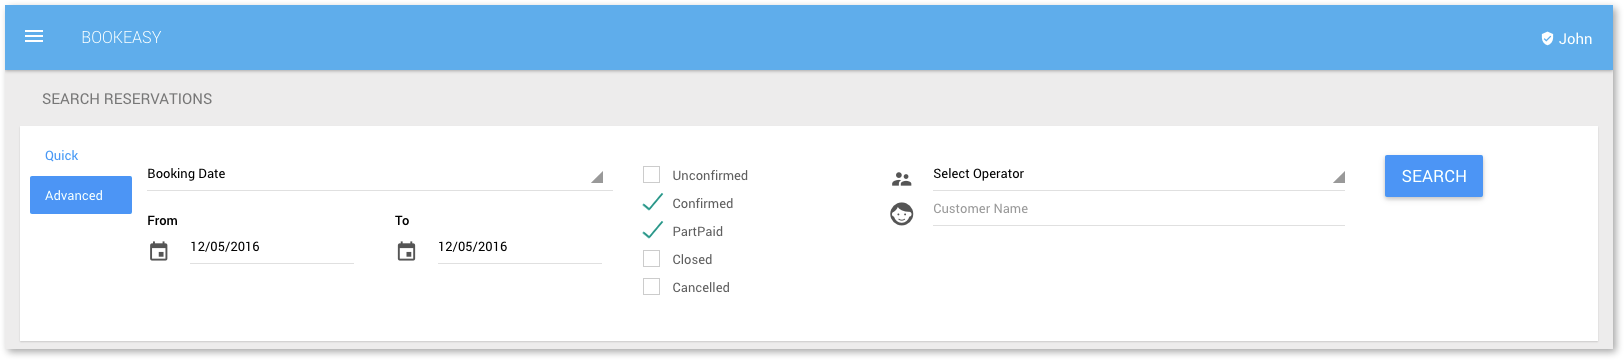Click the customer face icon

coord(902,214)
